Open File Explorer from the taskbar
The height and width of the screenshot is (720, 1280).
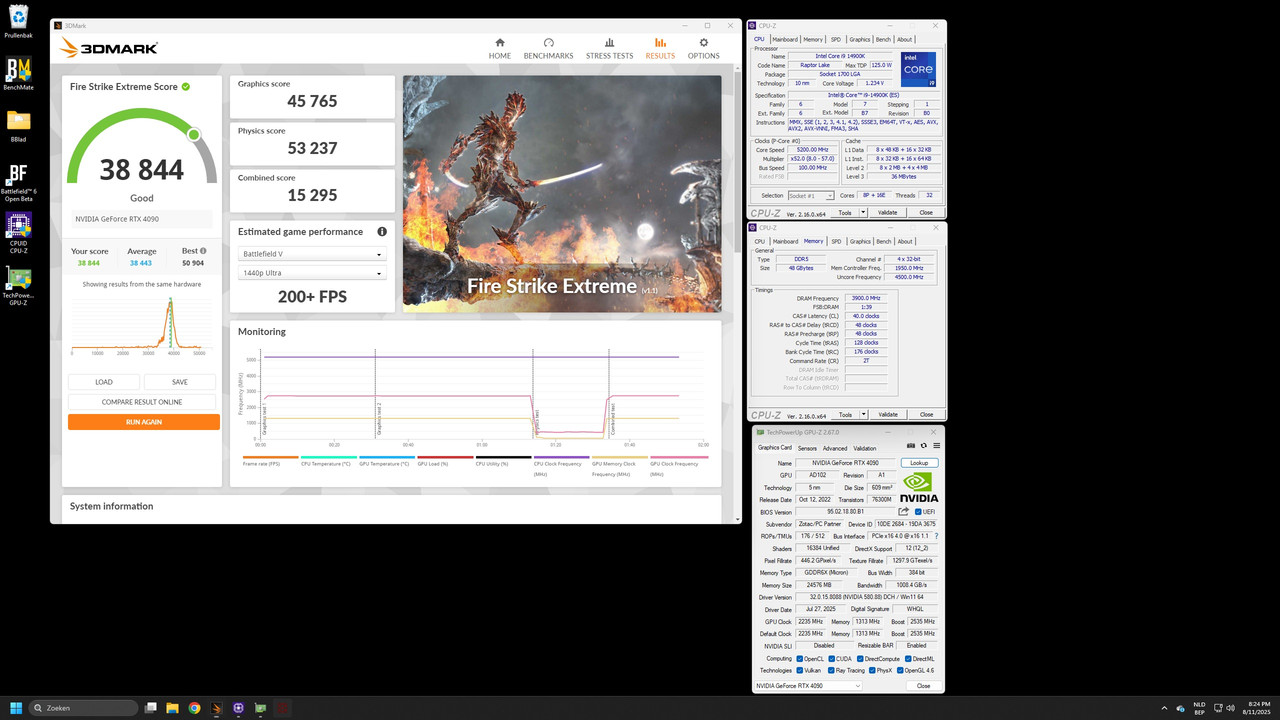pos(172,708)
